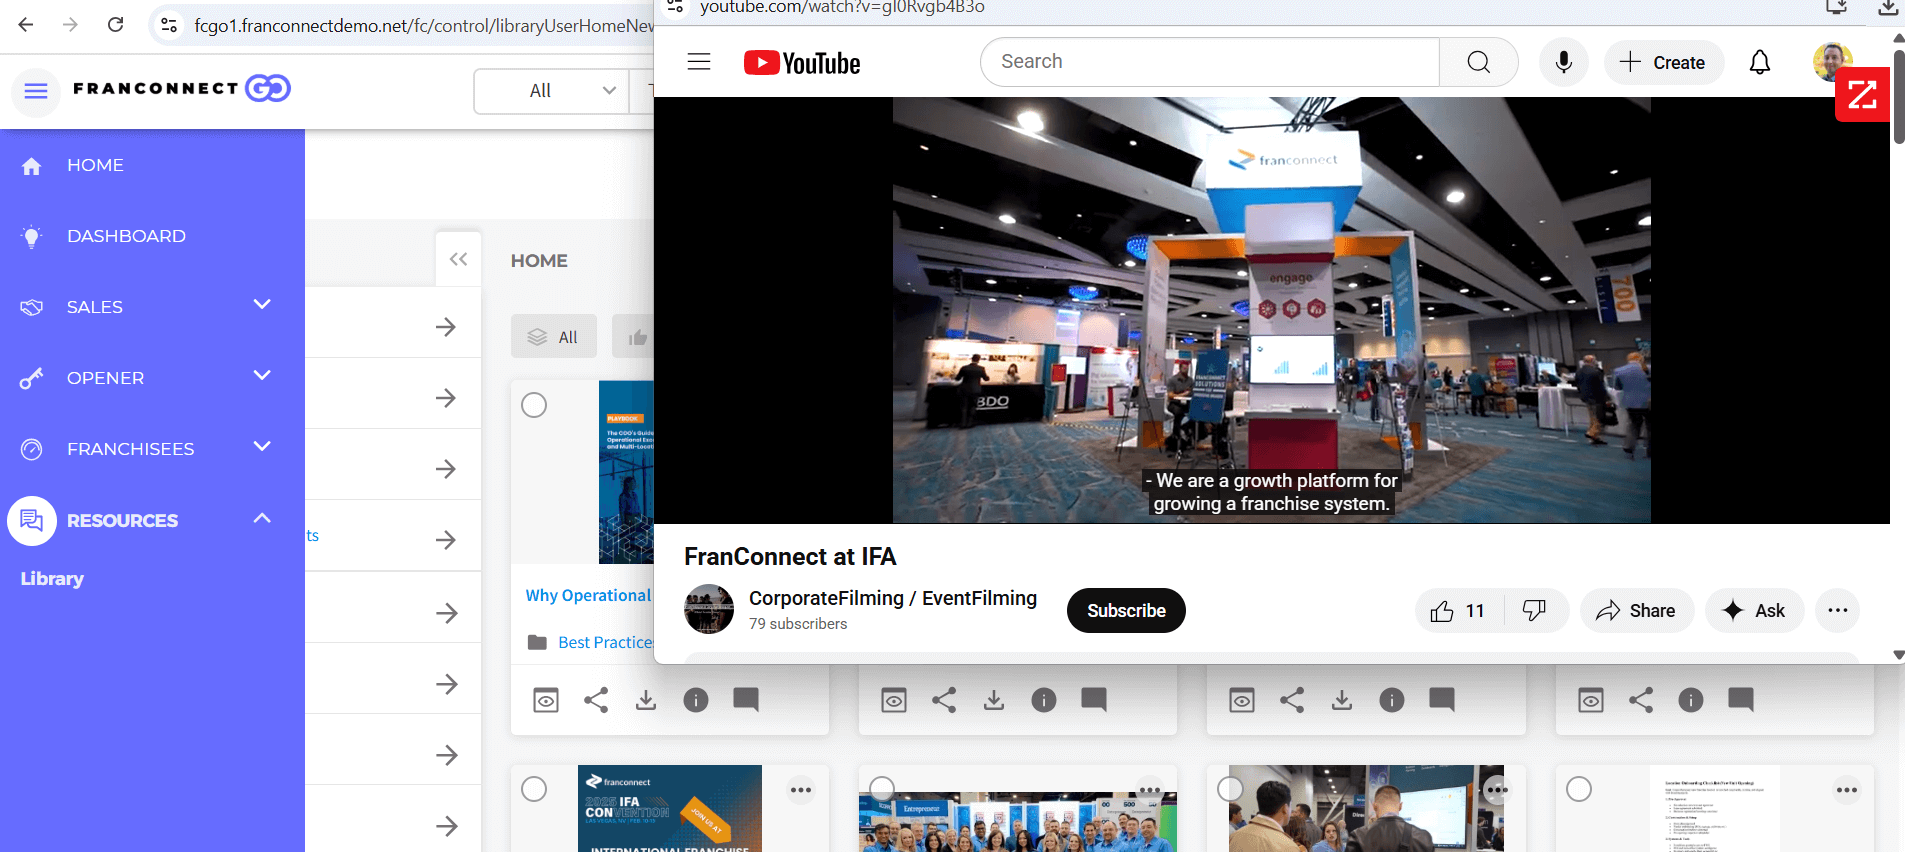Open the IFA Convention thumbnail
1905x852 pixels.
point(670,809)
